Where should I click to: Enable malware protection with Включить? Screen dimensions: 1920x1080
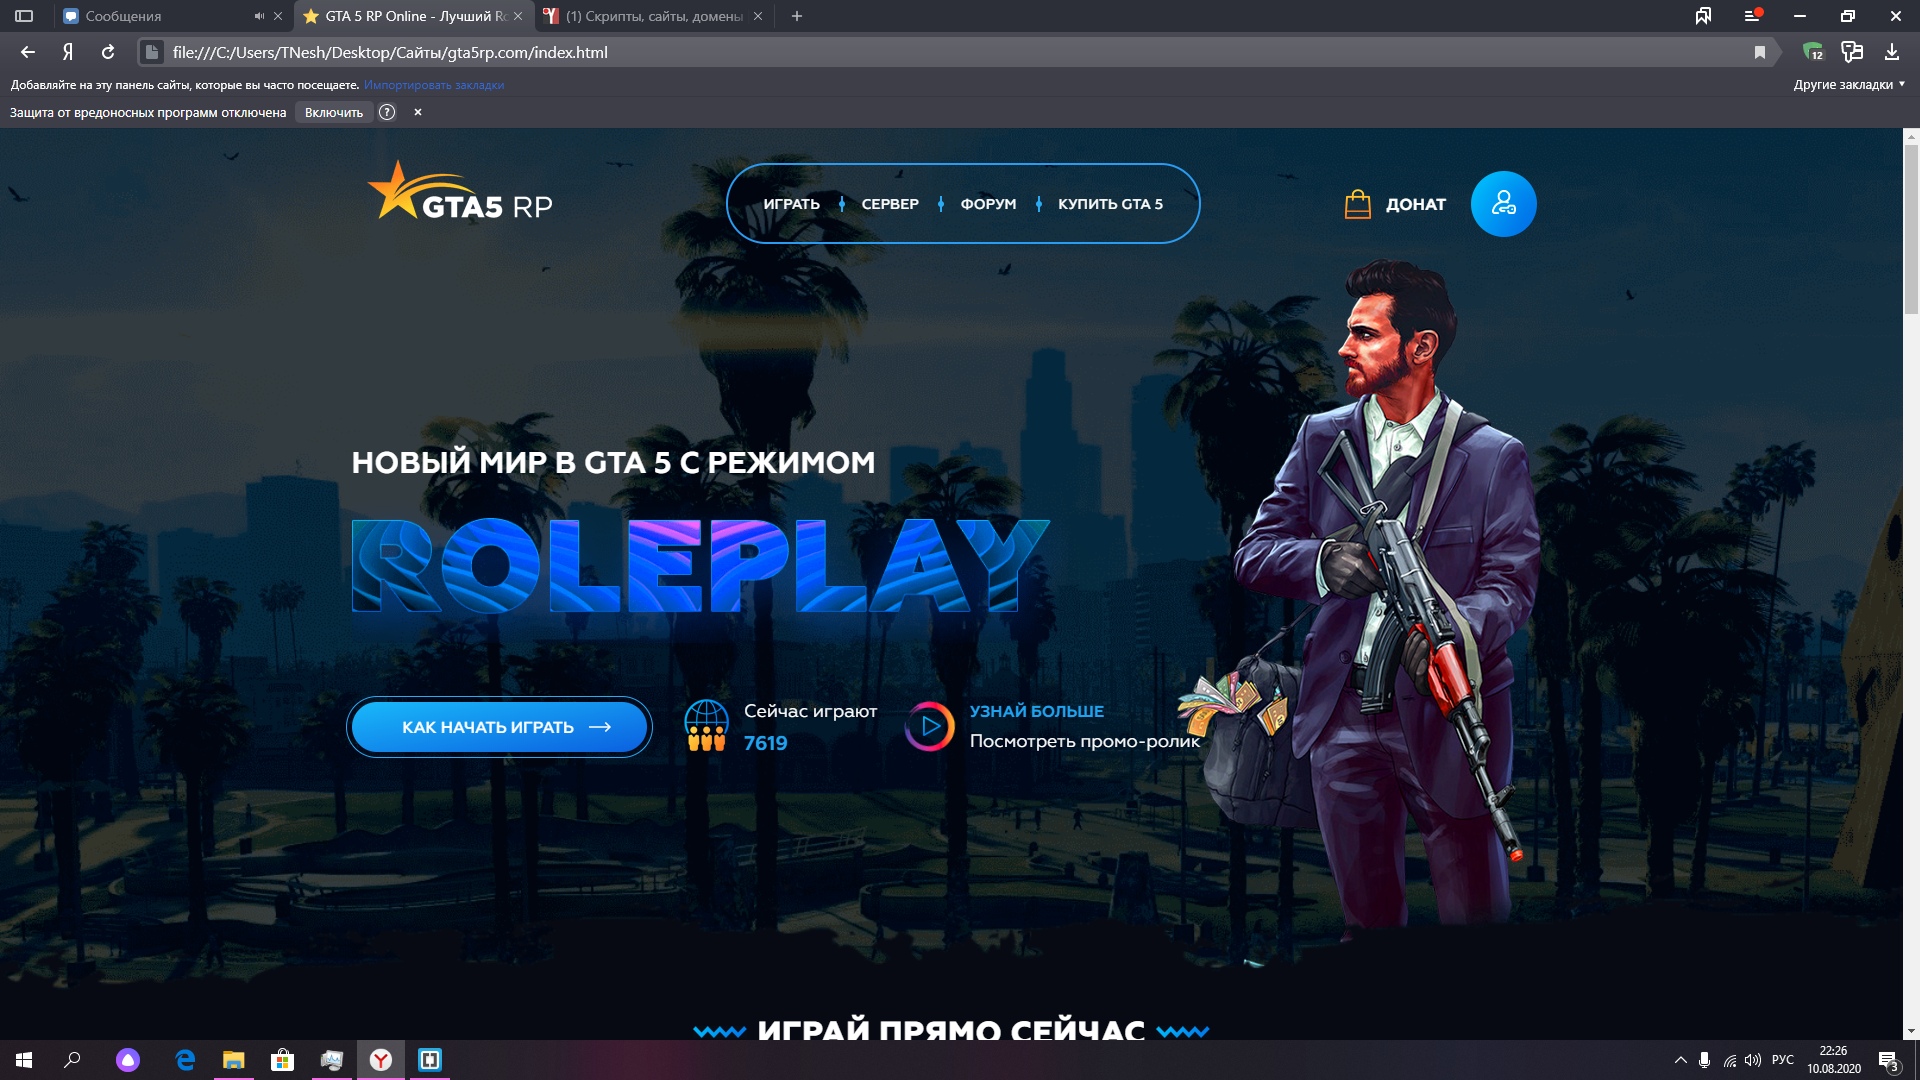(x=334, y=112)
